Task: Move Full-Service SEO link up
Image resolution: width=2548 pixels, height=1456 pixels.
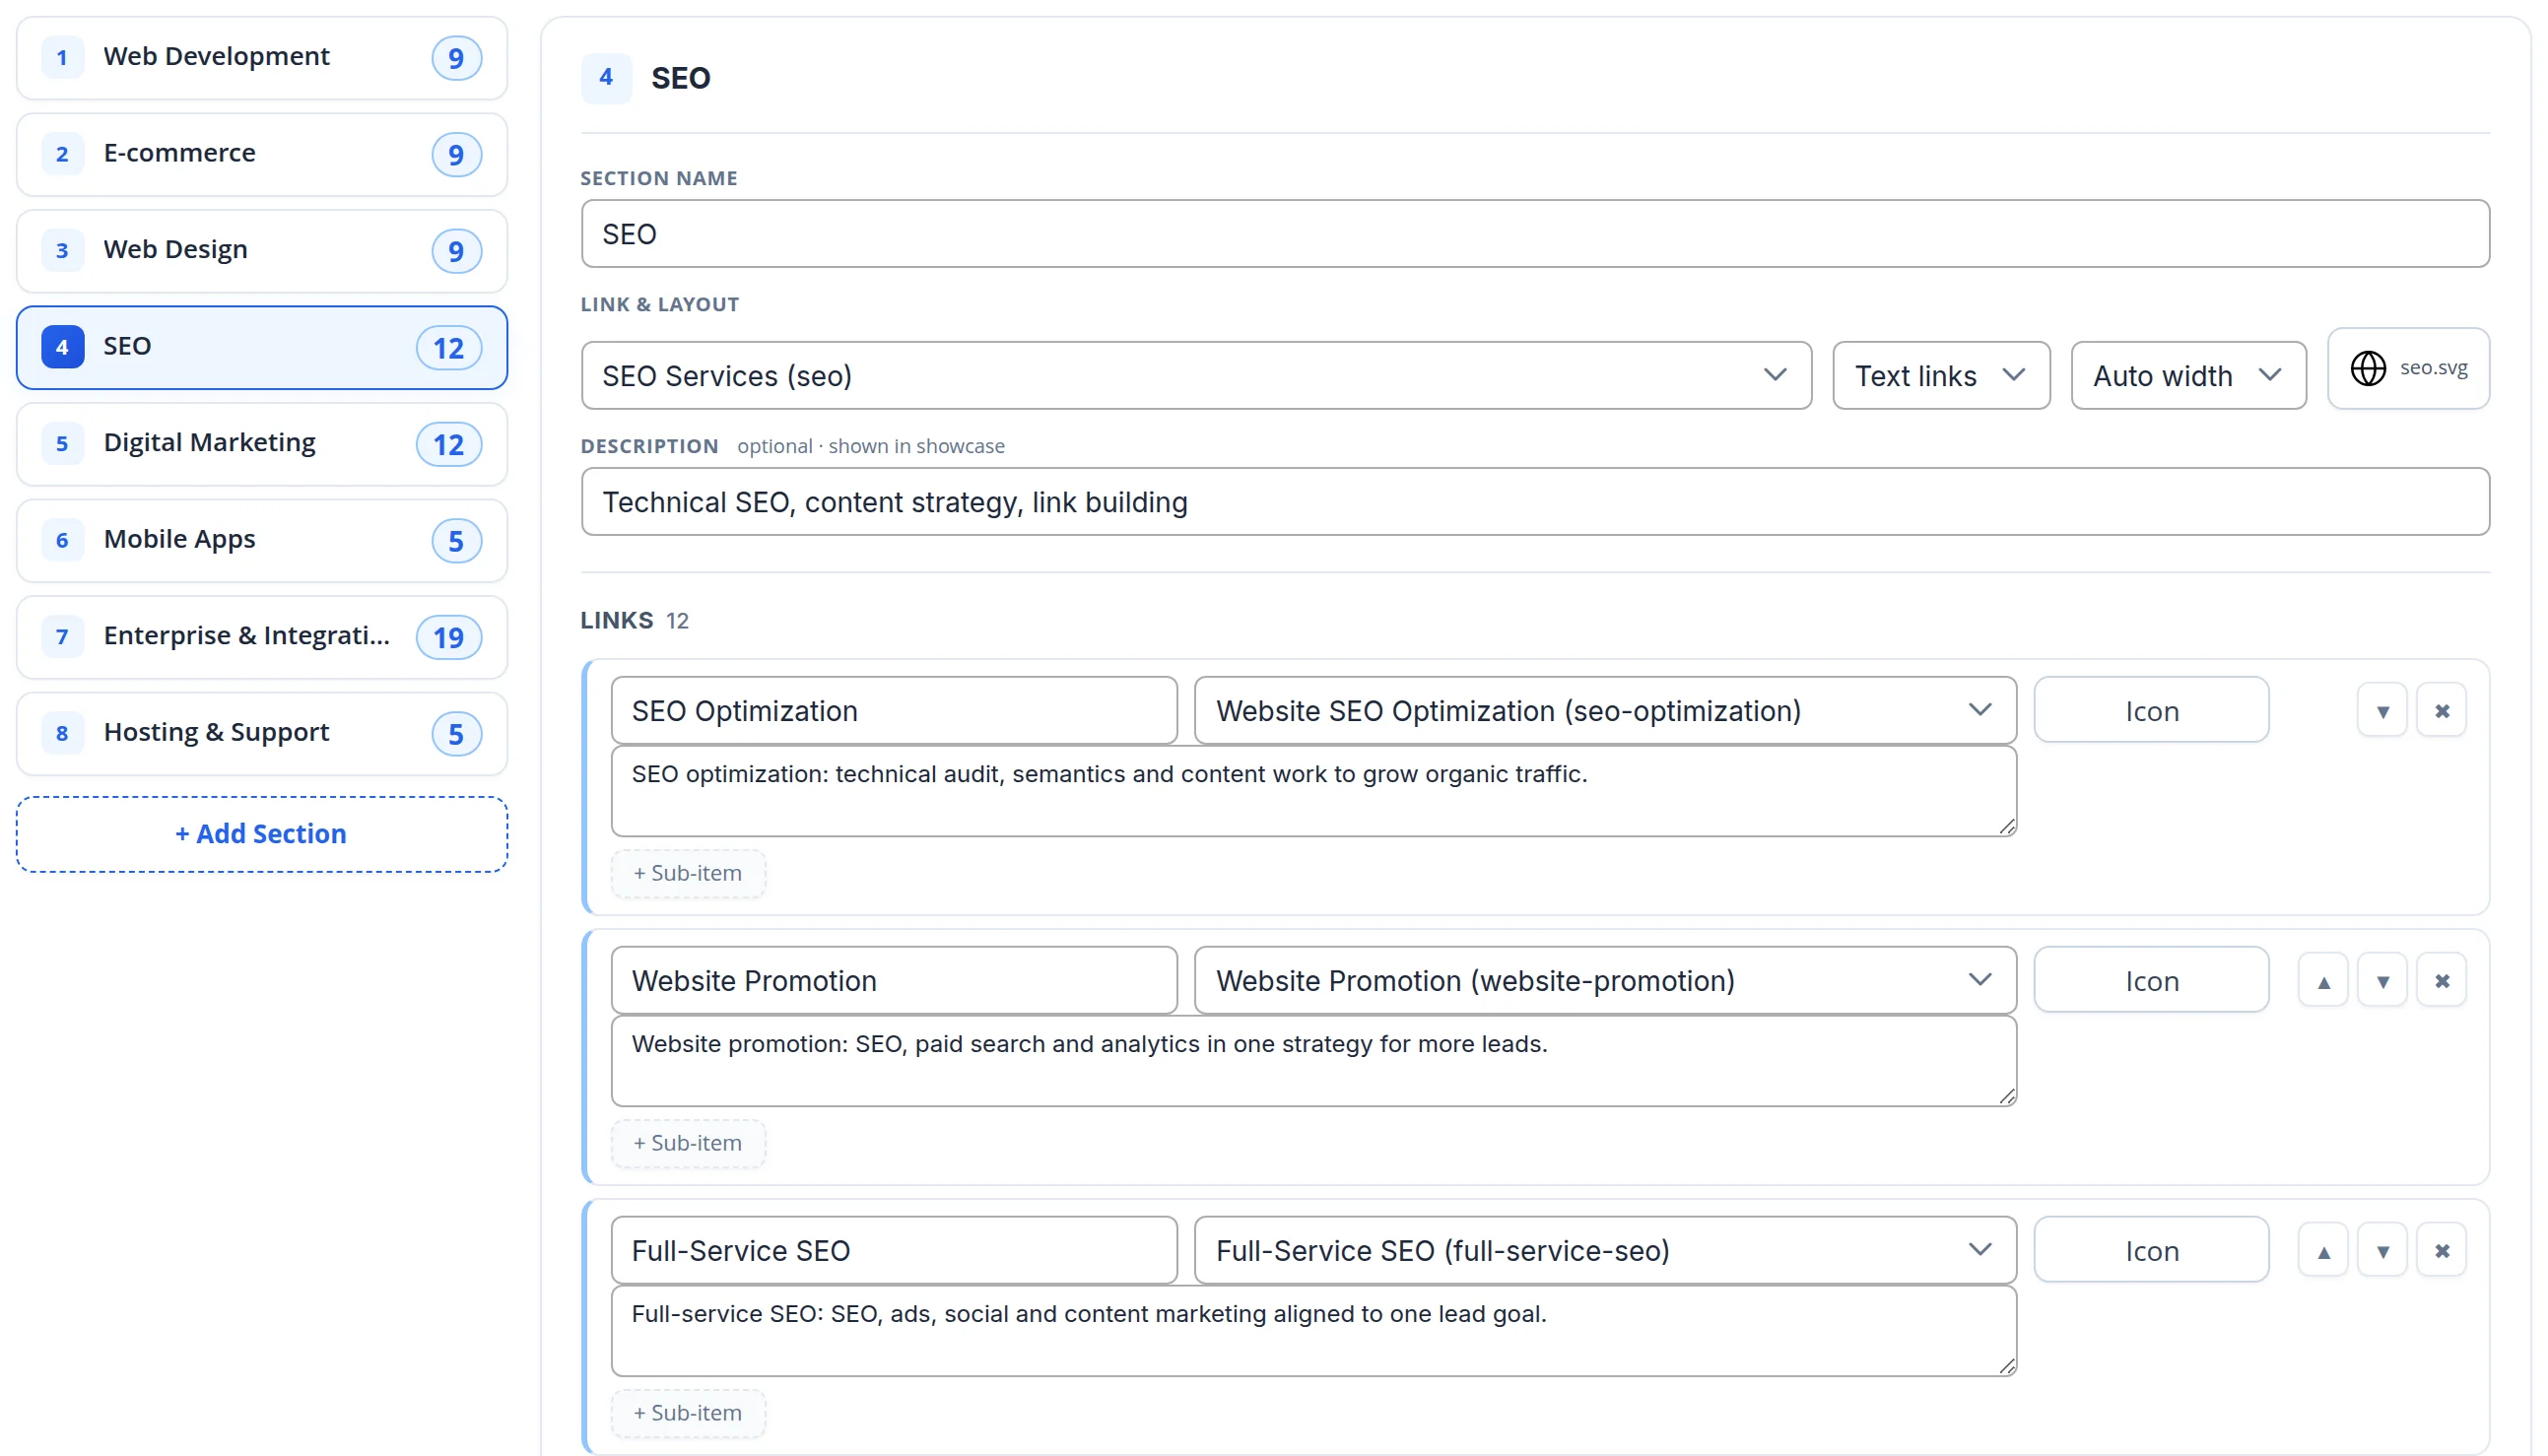Action: pyautogui.click(x=2323, y=1251)
